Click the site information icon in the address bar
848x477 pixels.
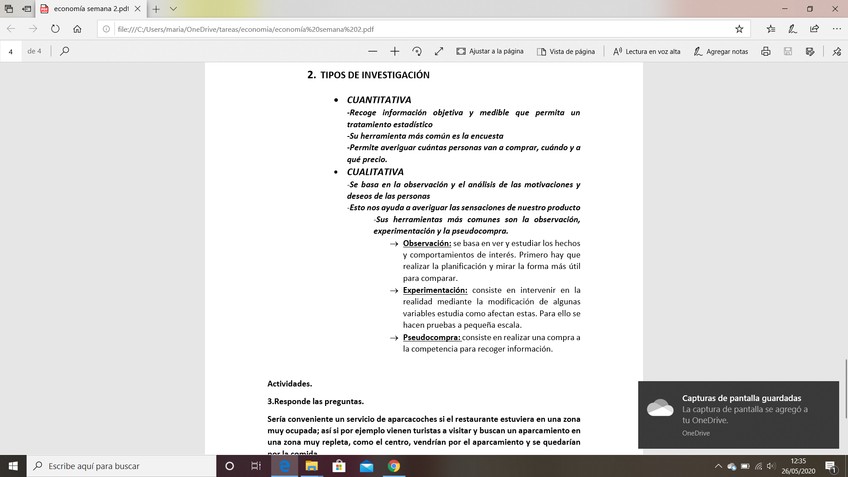[107, 29]
